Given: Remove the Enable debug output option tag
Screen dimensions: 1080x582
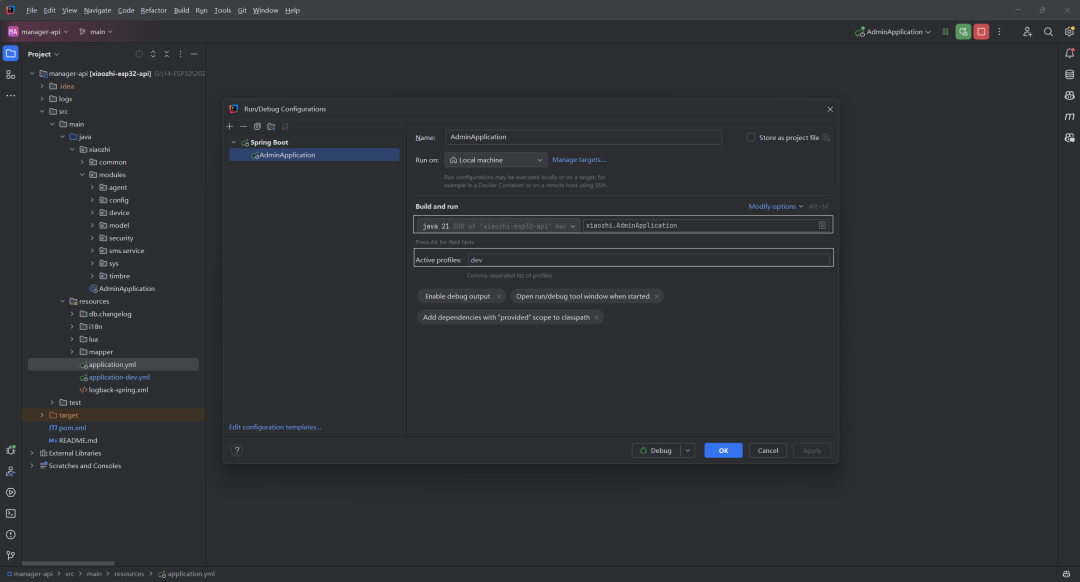Looking at the screenshot, I should pyautogui.click(x=499, y=297).
